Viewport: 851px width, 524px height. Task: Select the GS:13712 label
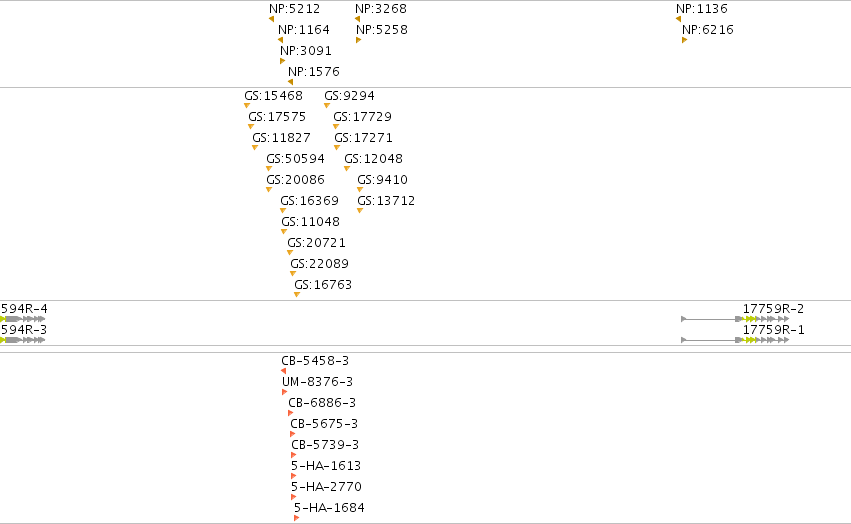click(386, 201)
